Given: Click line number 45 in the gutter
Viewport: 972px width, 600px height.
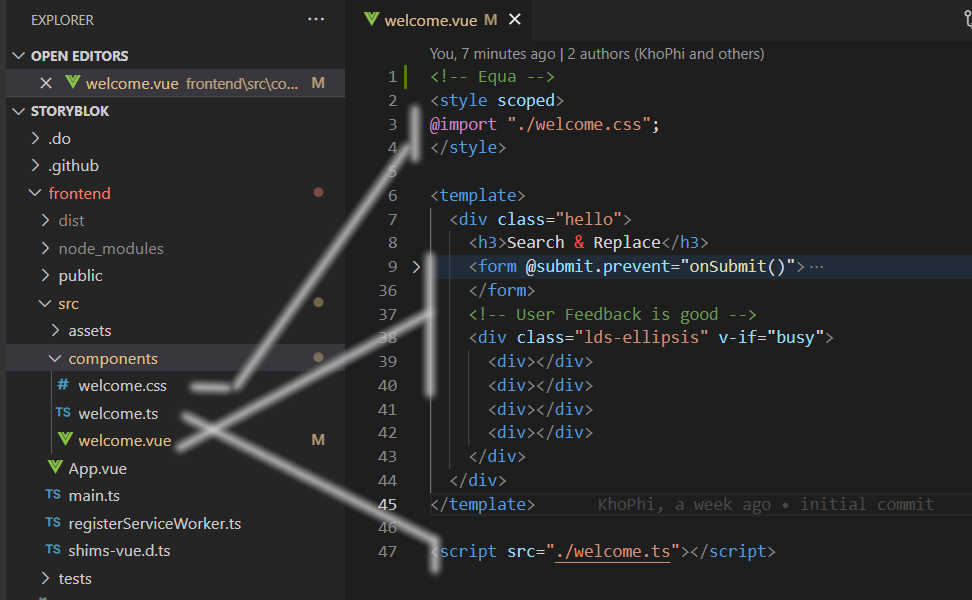Looking at the screenshot, I should pyautogui.click(x=388, y=504).
